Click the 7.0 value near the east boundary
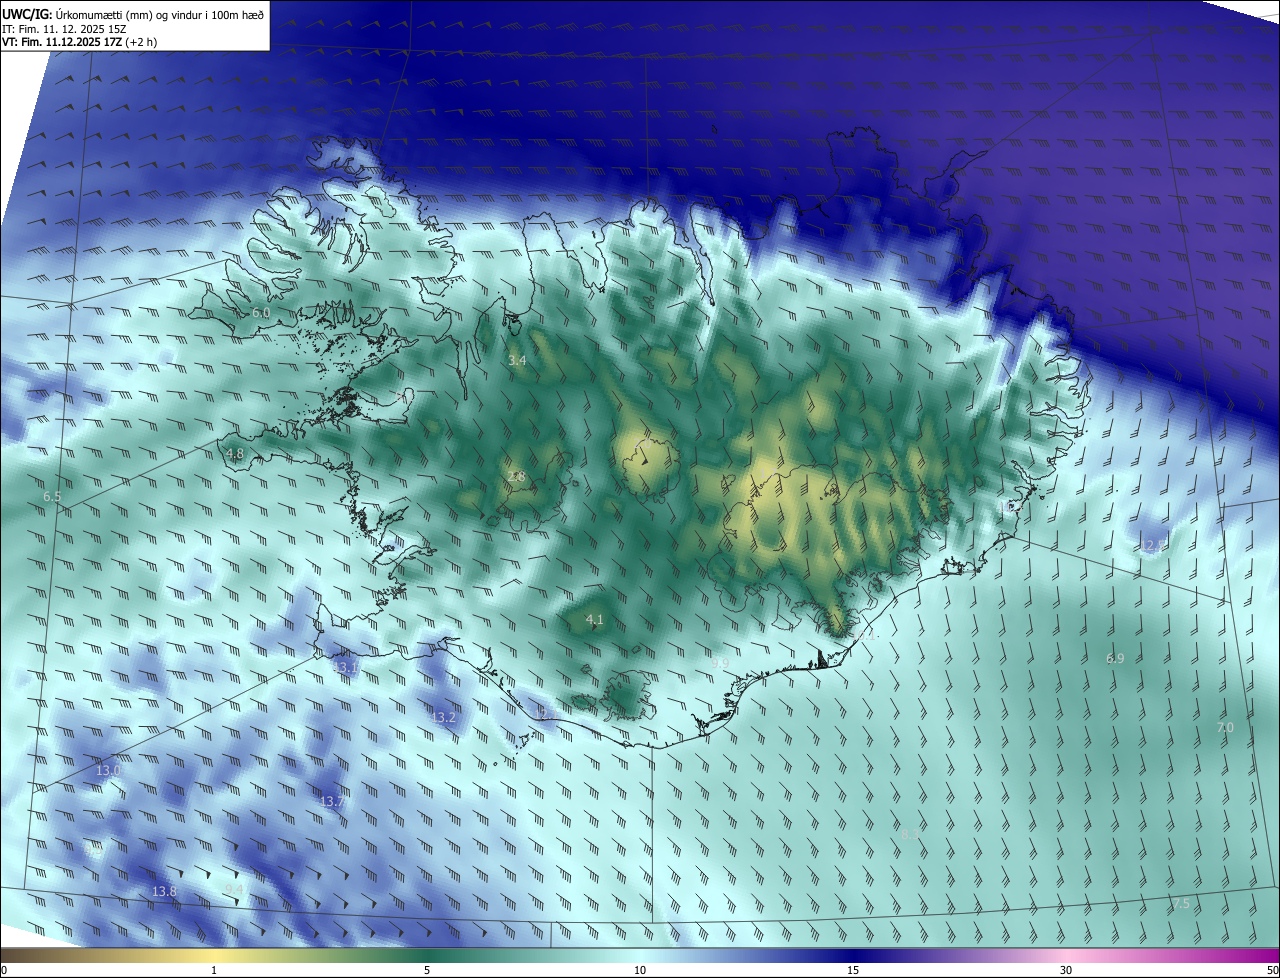The width and height of the screenshot is (1280, 978). [1225, 727]
